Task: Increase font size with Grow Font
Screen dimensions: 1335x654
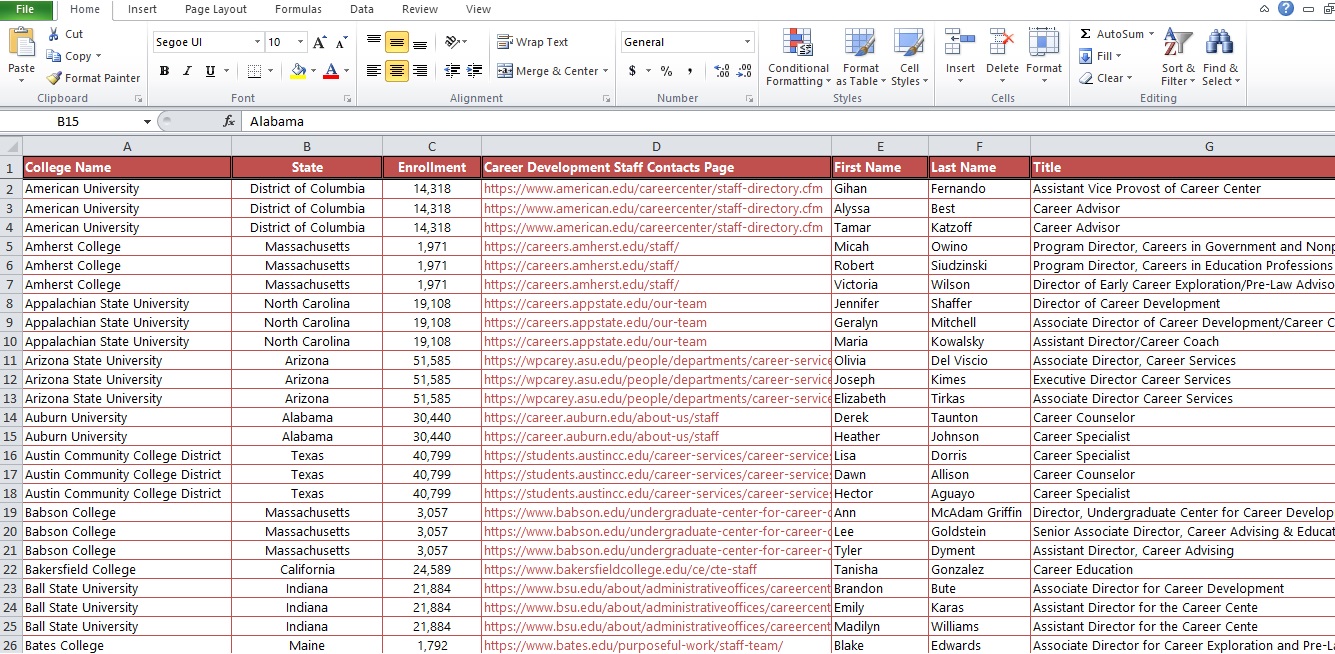Action: [x=320, y=42]
